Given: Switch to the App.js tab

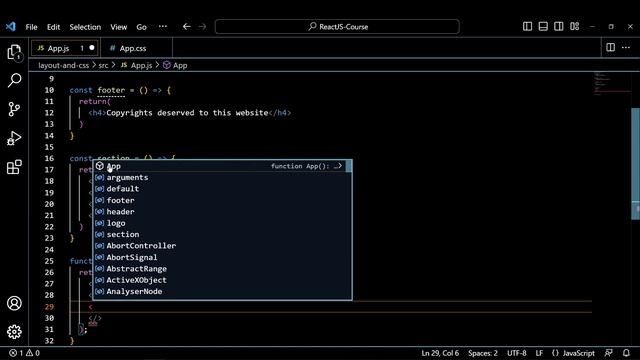Looking at the screenshot, I should (x=64, y=48).
